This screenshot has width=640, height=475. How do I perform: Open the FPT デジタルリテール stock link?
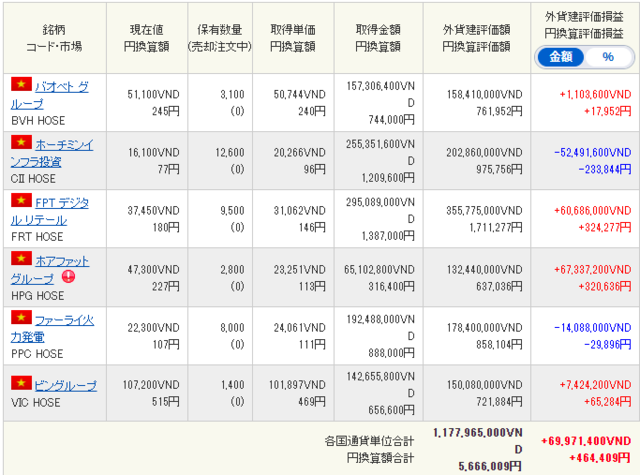point(50,211)
